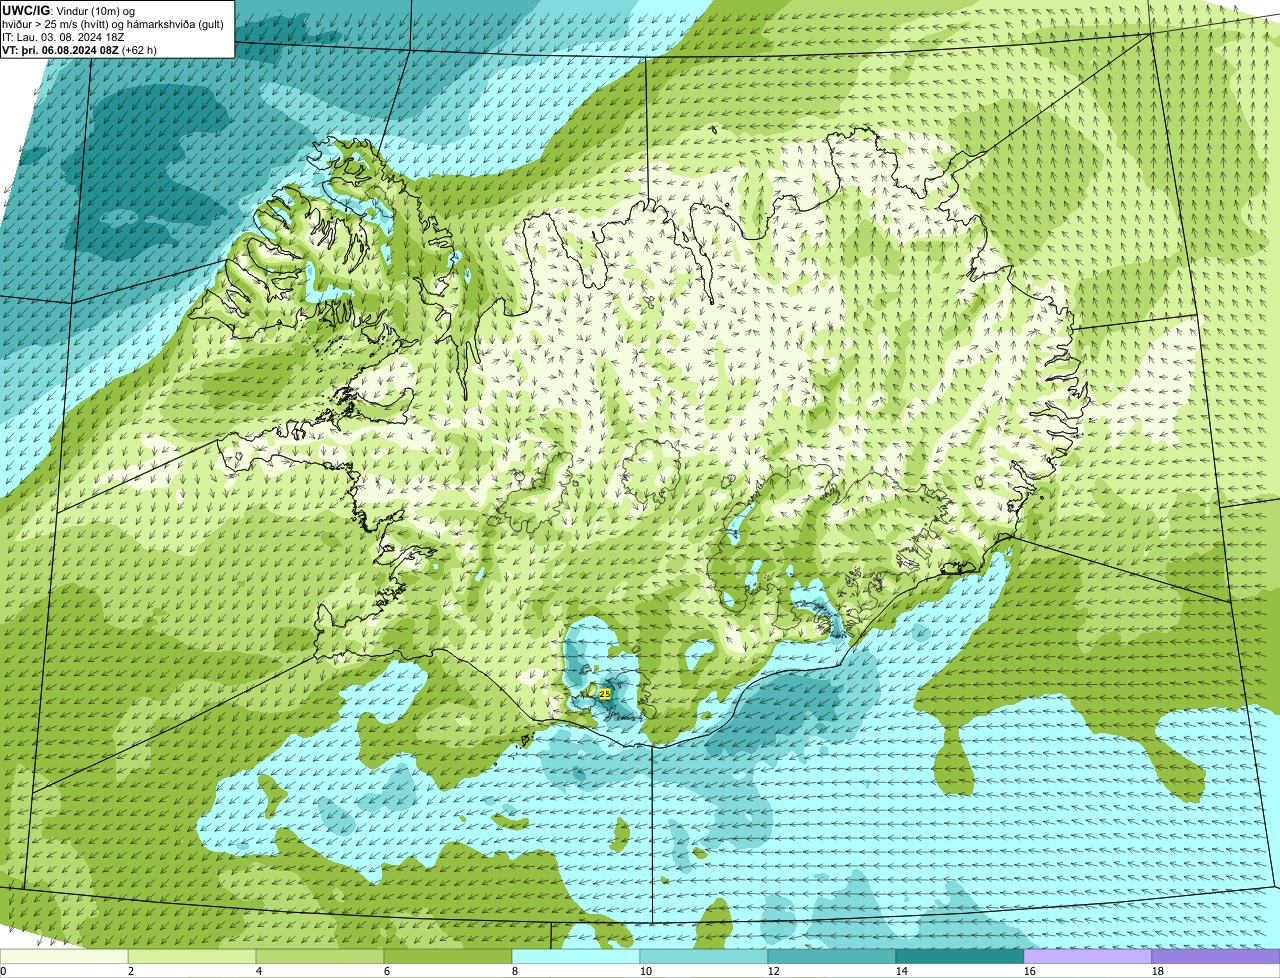Click the purple swatch above 18 m/s
Screen dimensions: 1280x978
tap(1216, 956)
